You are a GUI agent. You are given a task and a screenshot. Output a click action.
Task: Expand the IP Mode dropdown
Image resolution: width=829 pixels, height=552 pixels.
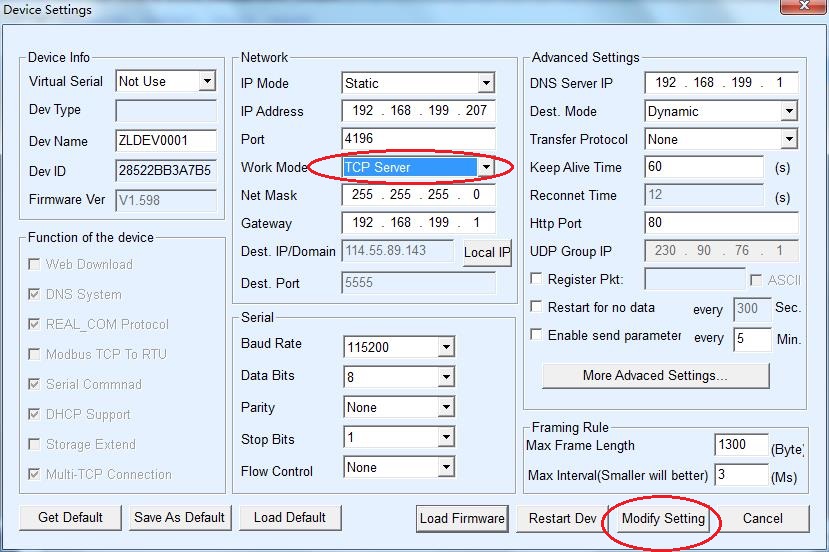[x=486, y=83]
